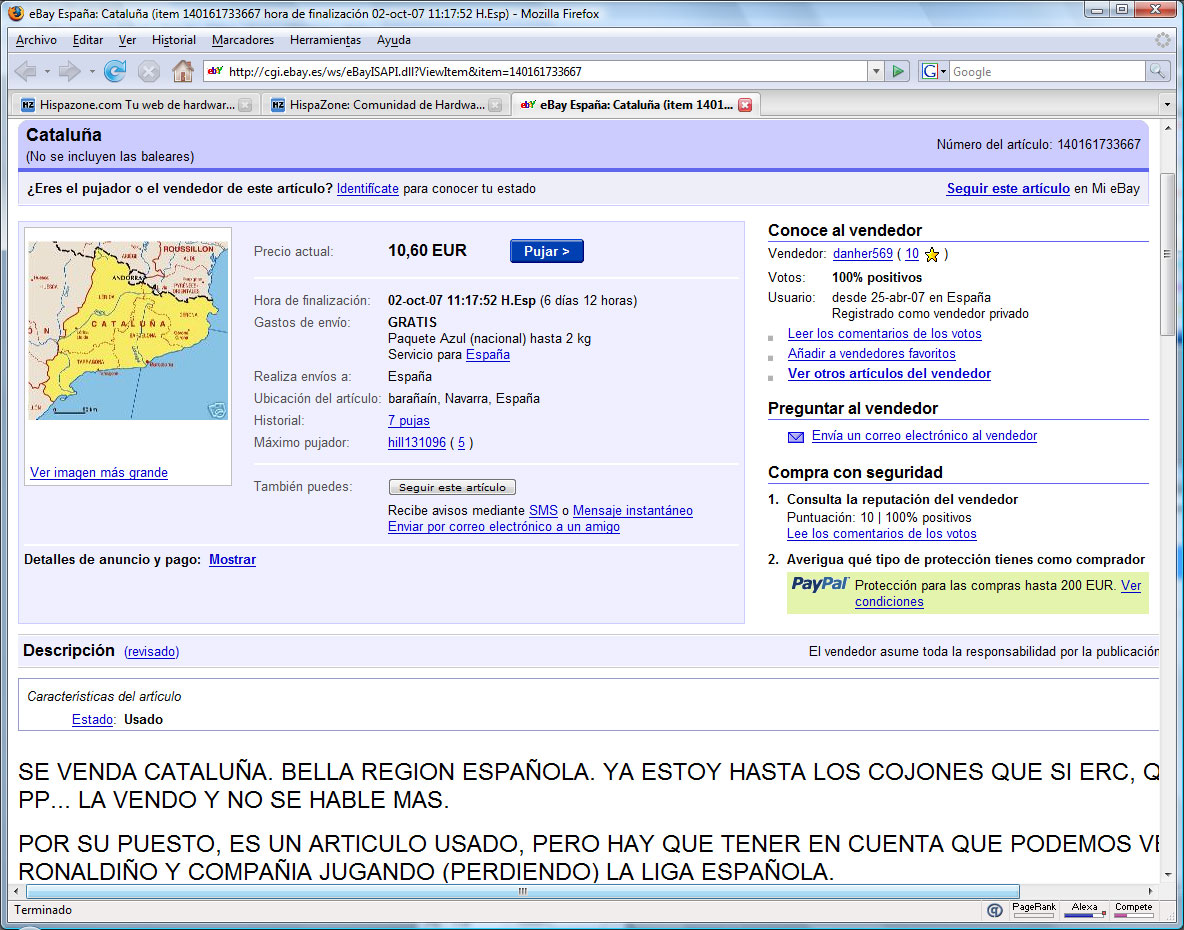Click Envía un correo electrónico al vendedor
This screenshot has height=930, width=1184.
point(924,436)
